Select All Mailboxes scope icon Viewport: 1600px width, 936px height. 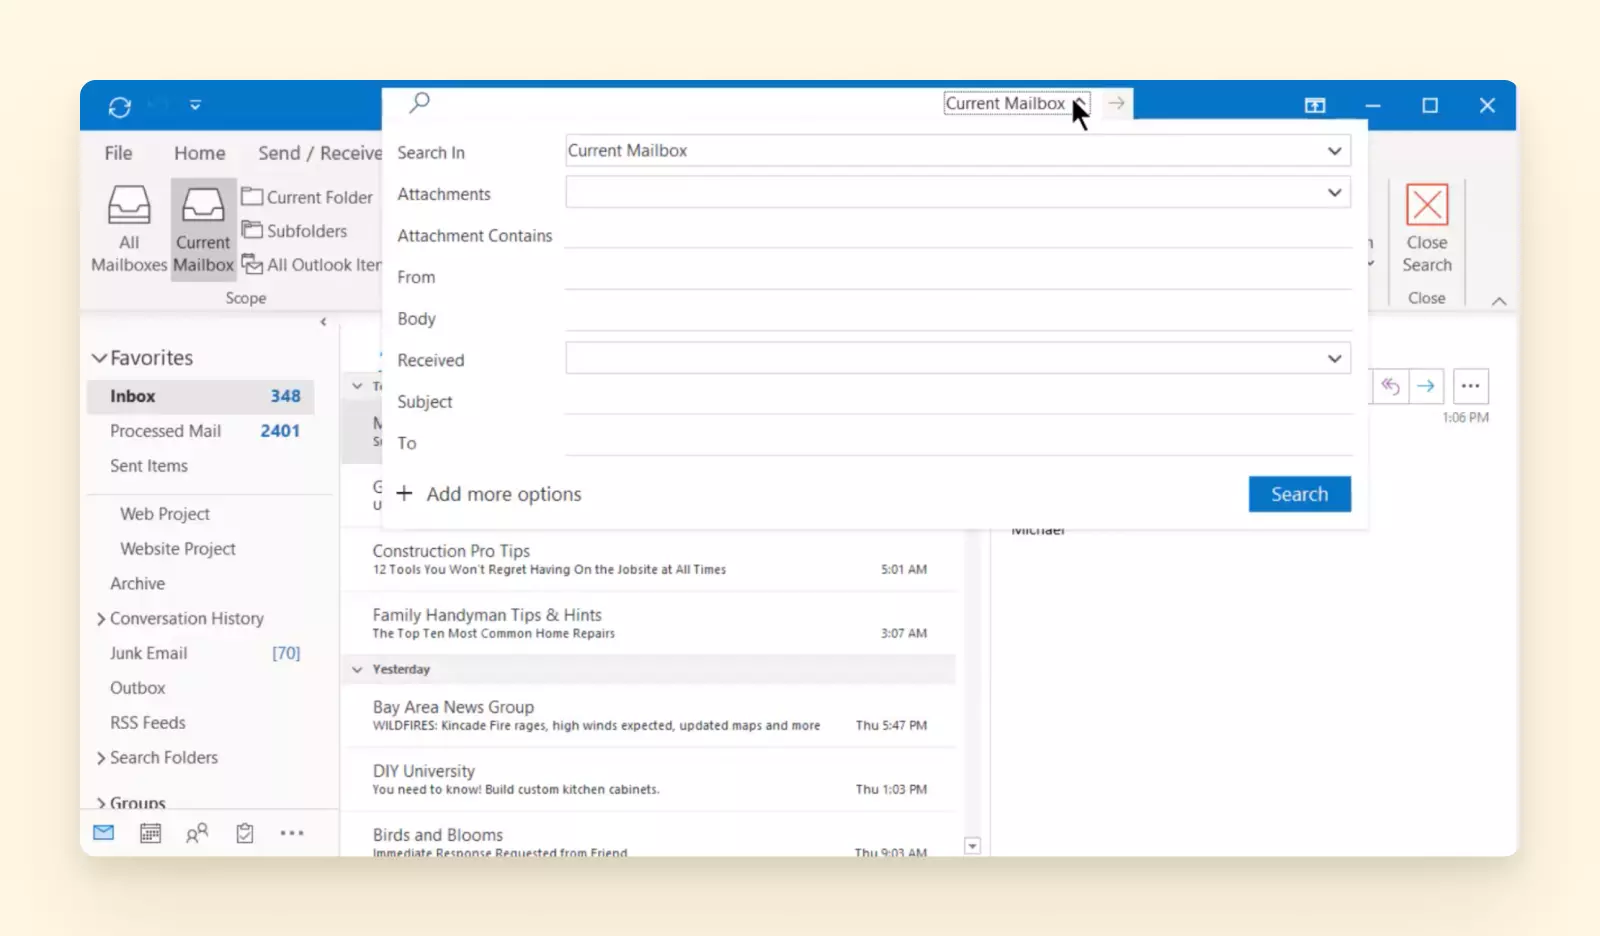129,229
